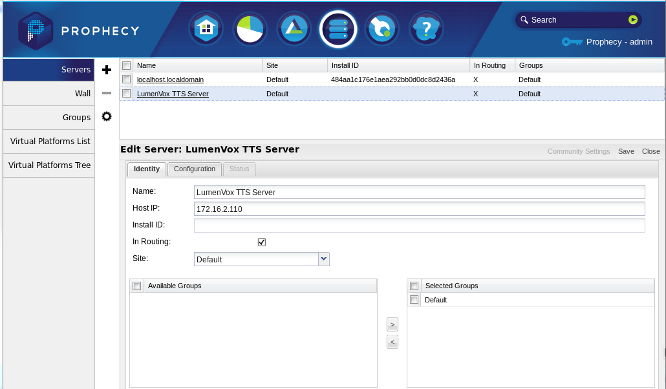This screenshot has width=666, height=389.
Task: Select the servers stack icon
Action: pos(338,29)
